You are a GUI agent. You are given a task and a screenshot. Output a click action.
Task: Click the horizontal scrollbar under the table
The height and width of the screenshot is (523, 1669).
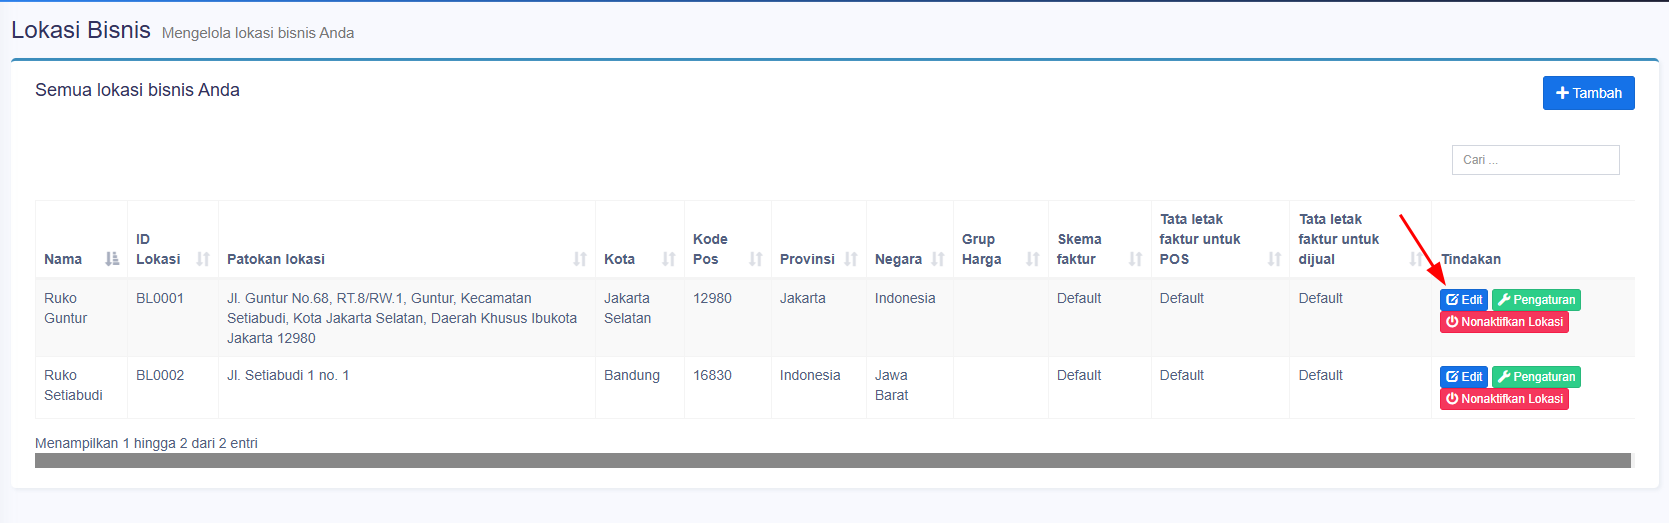pyautogui.click(x=833, y=460)
